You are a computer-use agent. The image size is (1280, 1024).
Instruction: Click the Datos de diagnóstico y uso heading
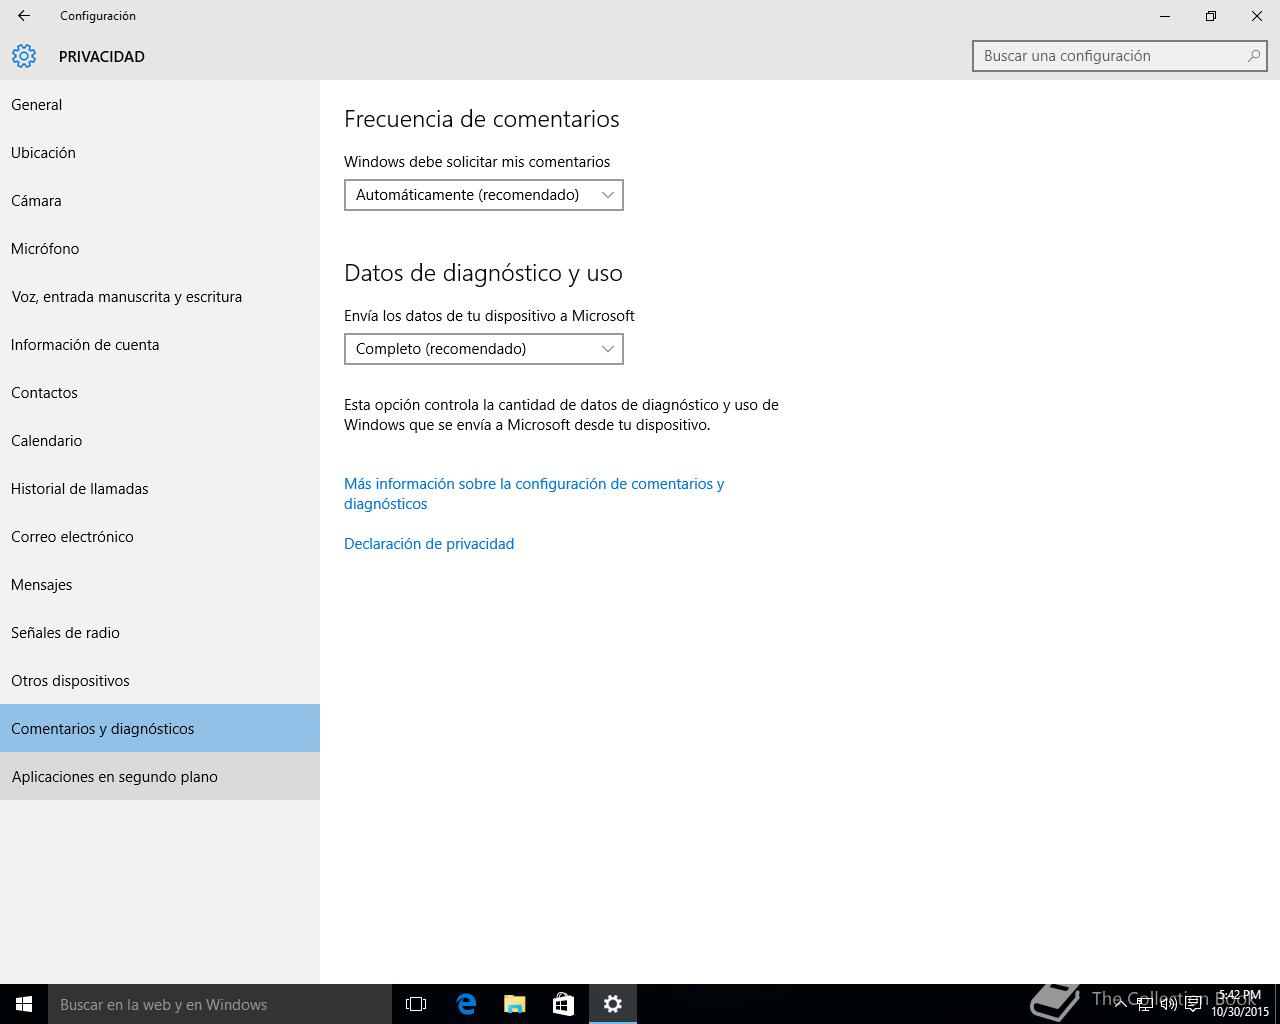483,273
